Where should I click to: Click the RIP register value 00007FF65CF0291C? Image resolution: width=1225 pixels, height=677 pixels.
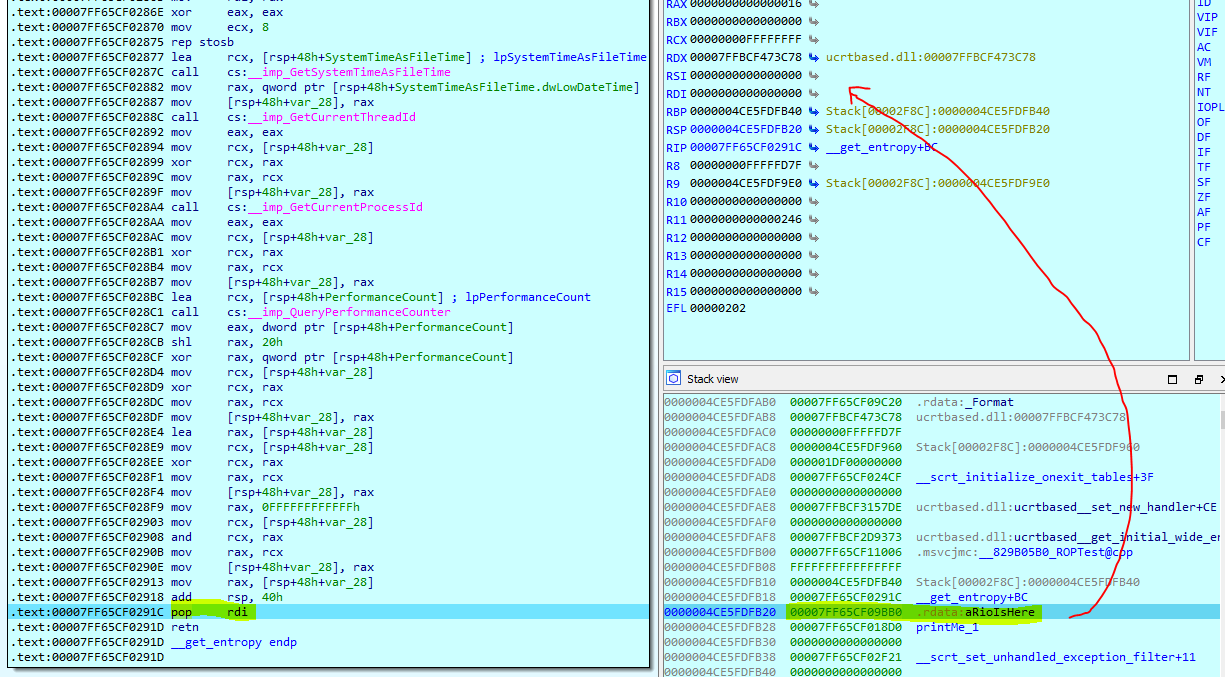click(x=746, y=148)
